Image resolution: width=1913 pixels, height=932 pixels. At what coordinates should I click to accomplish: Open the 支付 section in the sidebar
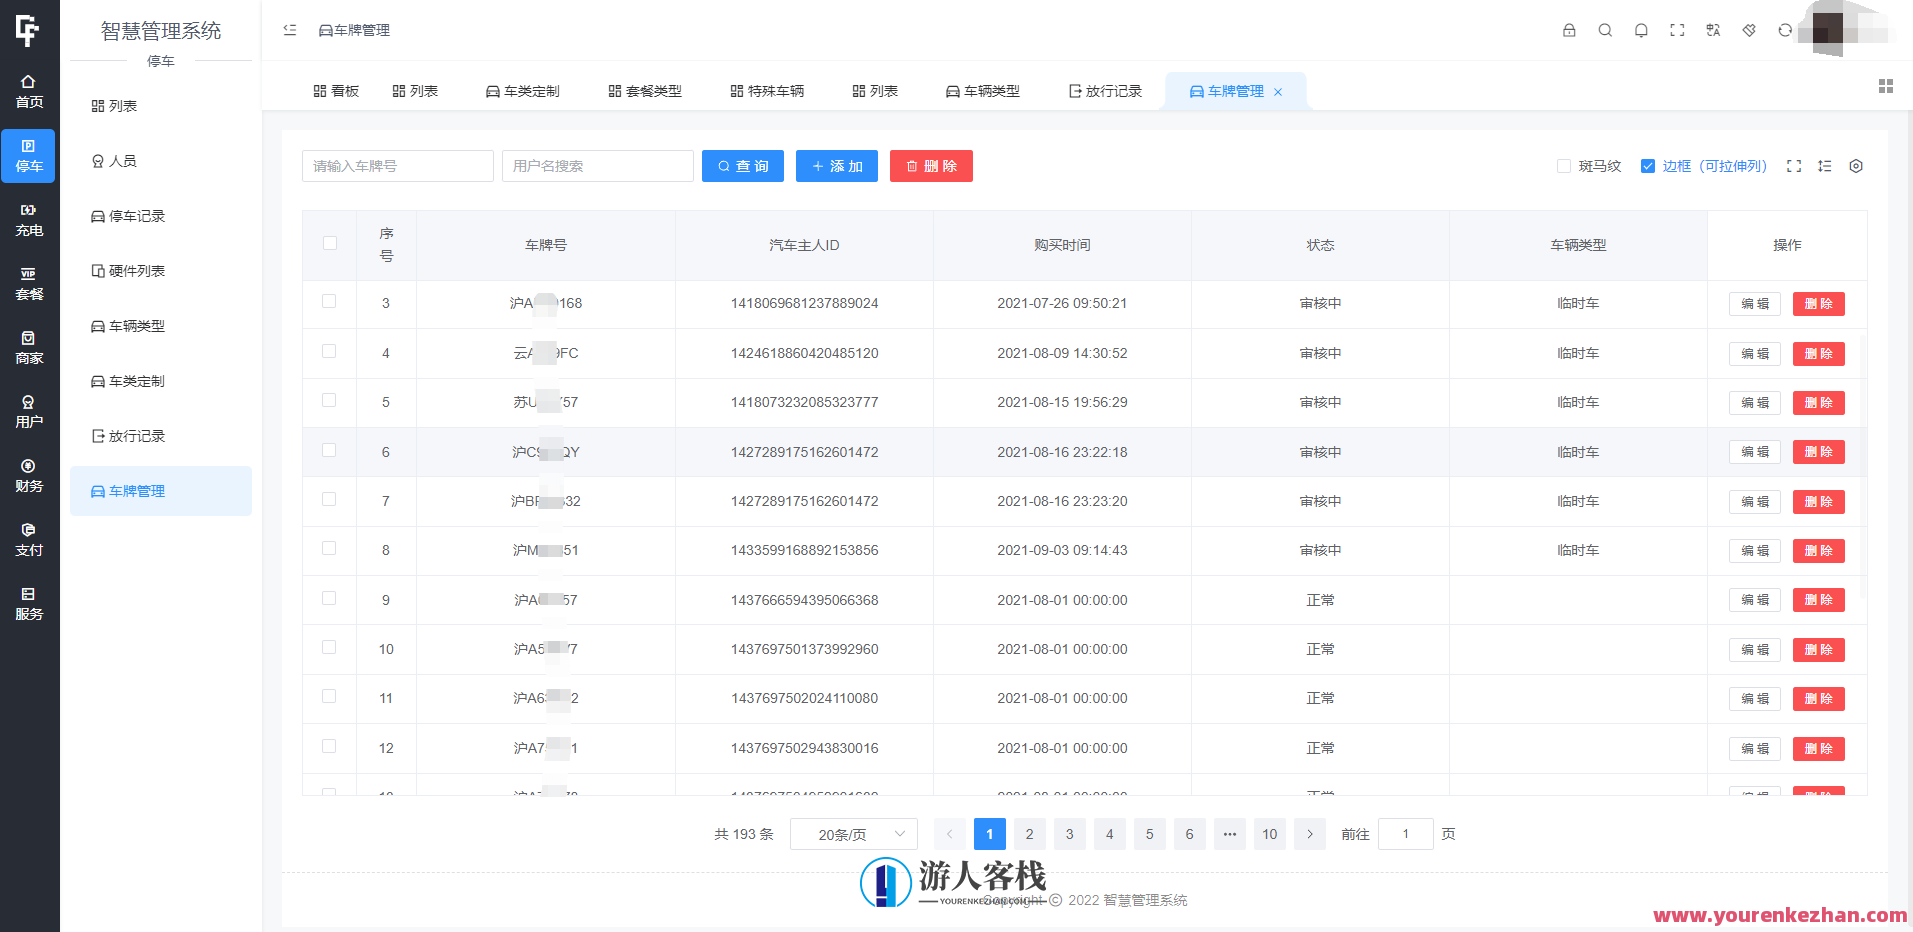tap(28, 540)
